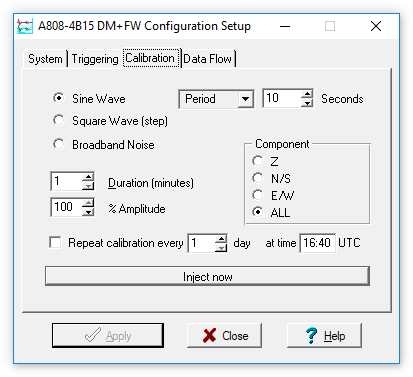The width and height of the screenshot is (413, 377).
Task: Increase the period seconds spinner up arrow
Action: (307, 94)
